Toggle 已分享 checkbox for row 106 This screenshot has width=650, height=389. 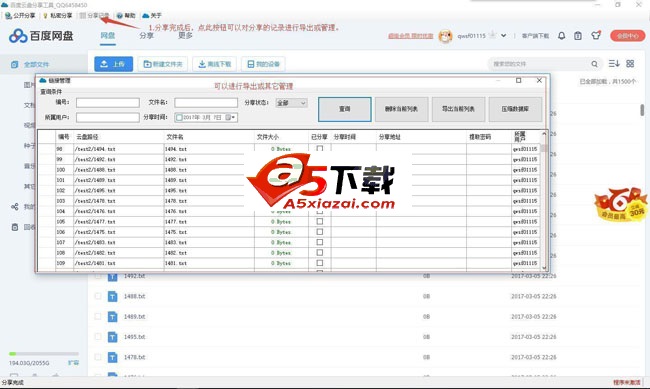[320, 232]
